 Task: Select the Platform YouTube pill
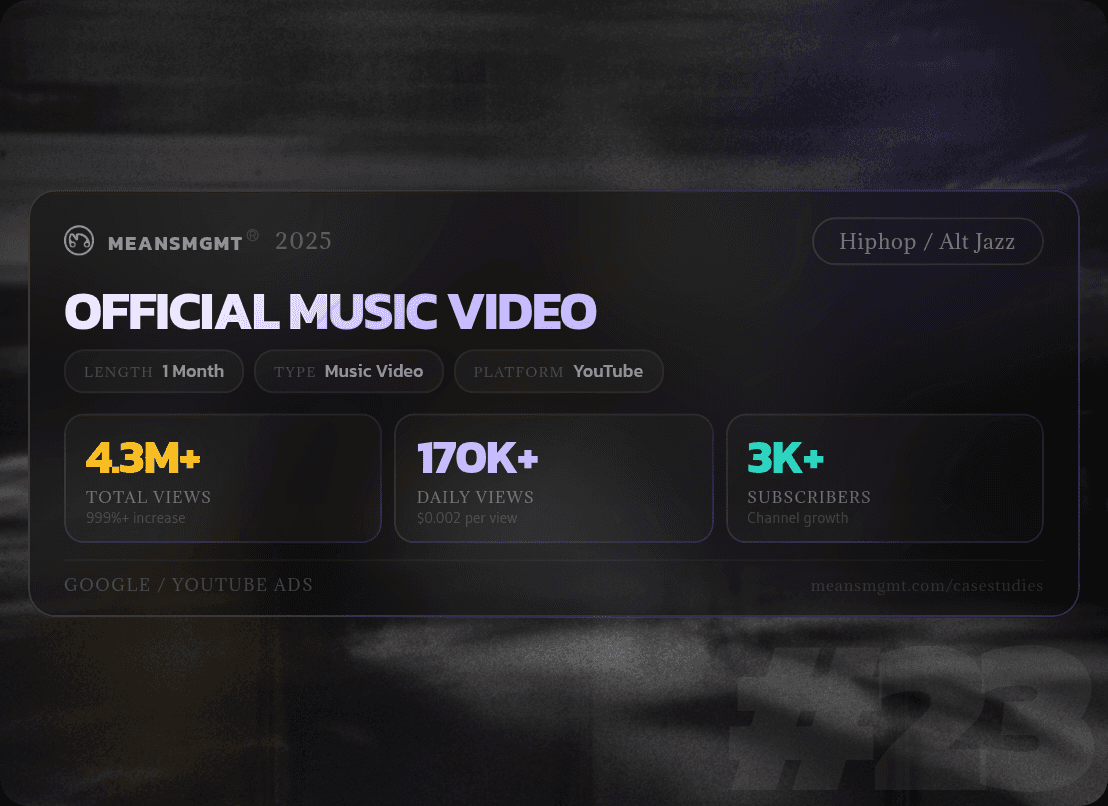pos(558,372)
